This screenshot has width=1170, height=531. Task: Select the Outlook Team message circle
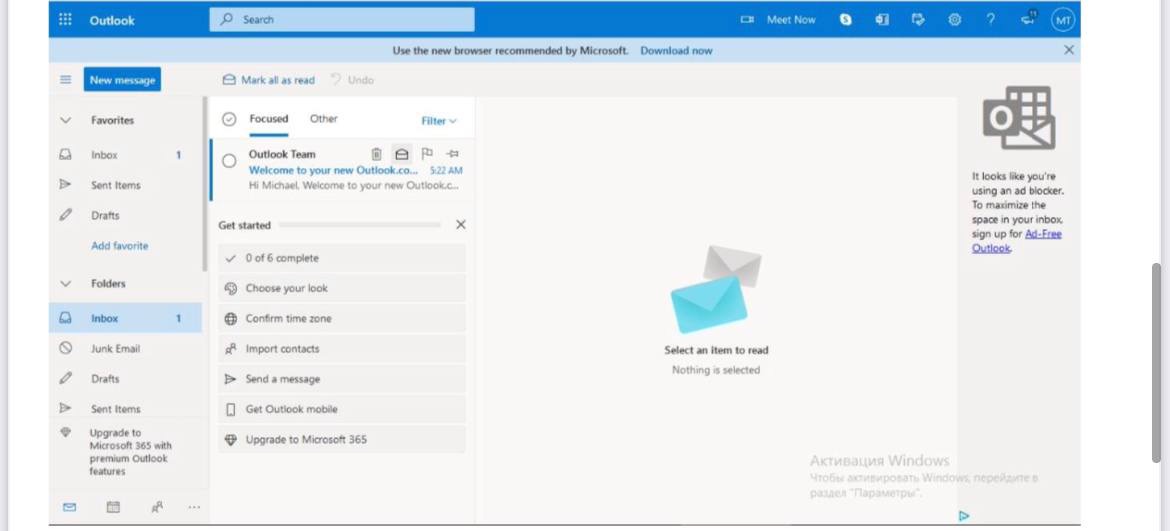[229, 160]
